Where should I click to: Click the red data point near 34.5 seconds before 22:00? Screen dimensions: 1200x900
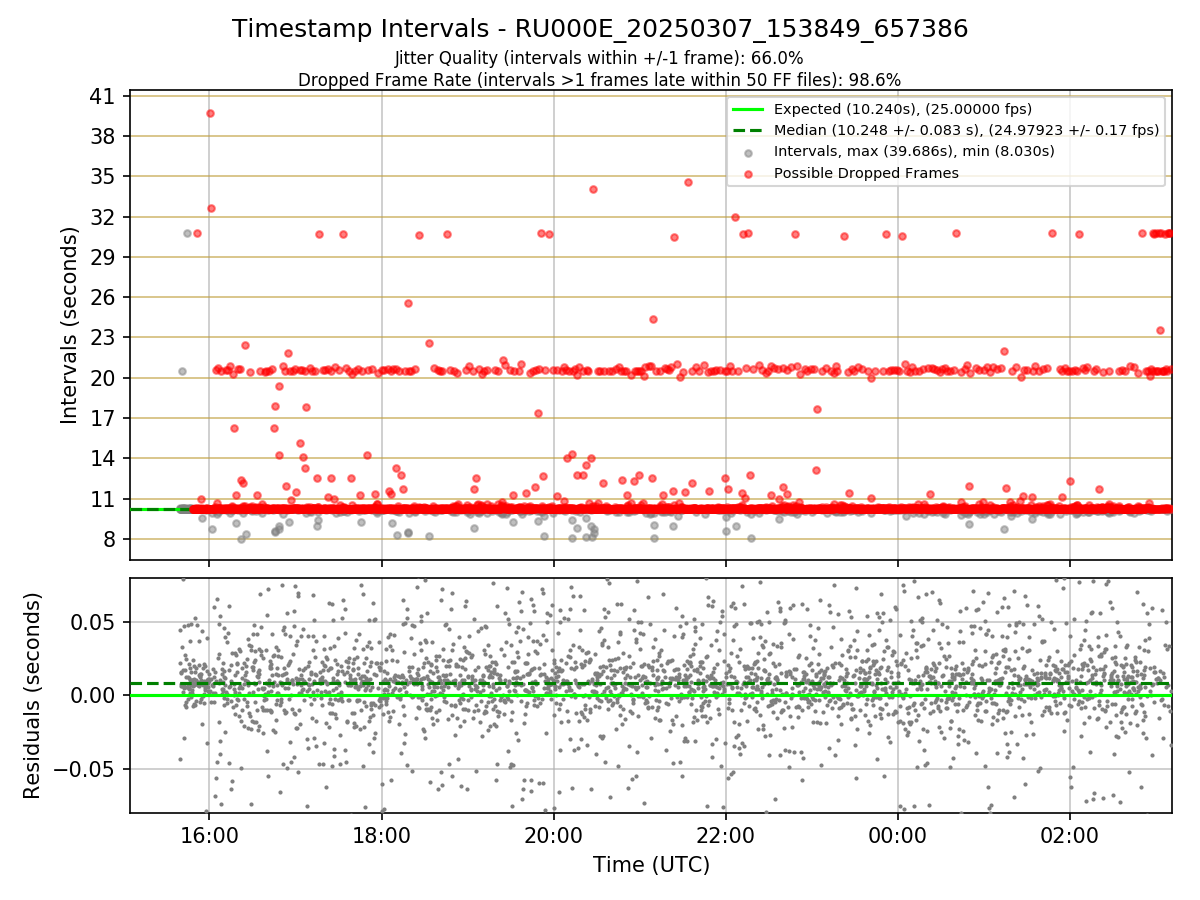688,182
